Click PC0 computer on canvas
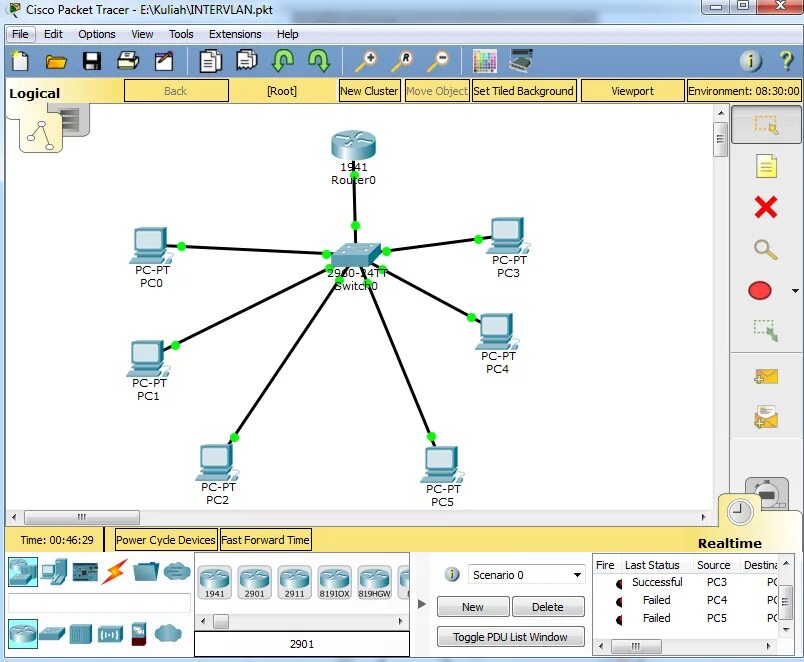Viewport: 804px width, 662px height. [x=150, y=246]
